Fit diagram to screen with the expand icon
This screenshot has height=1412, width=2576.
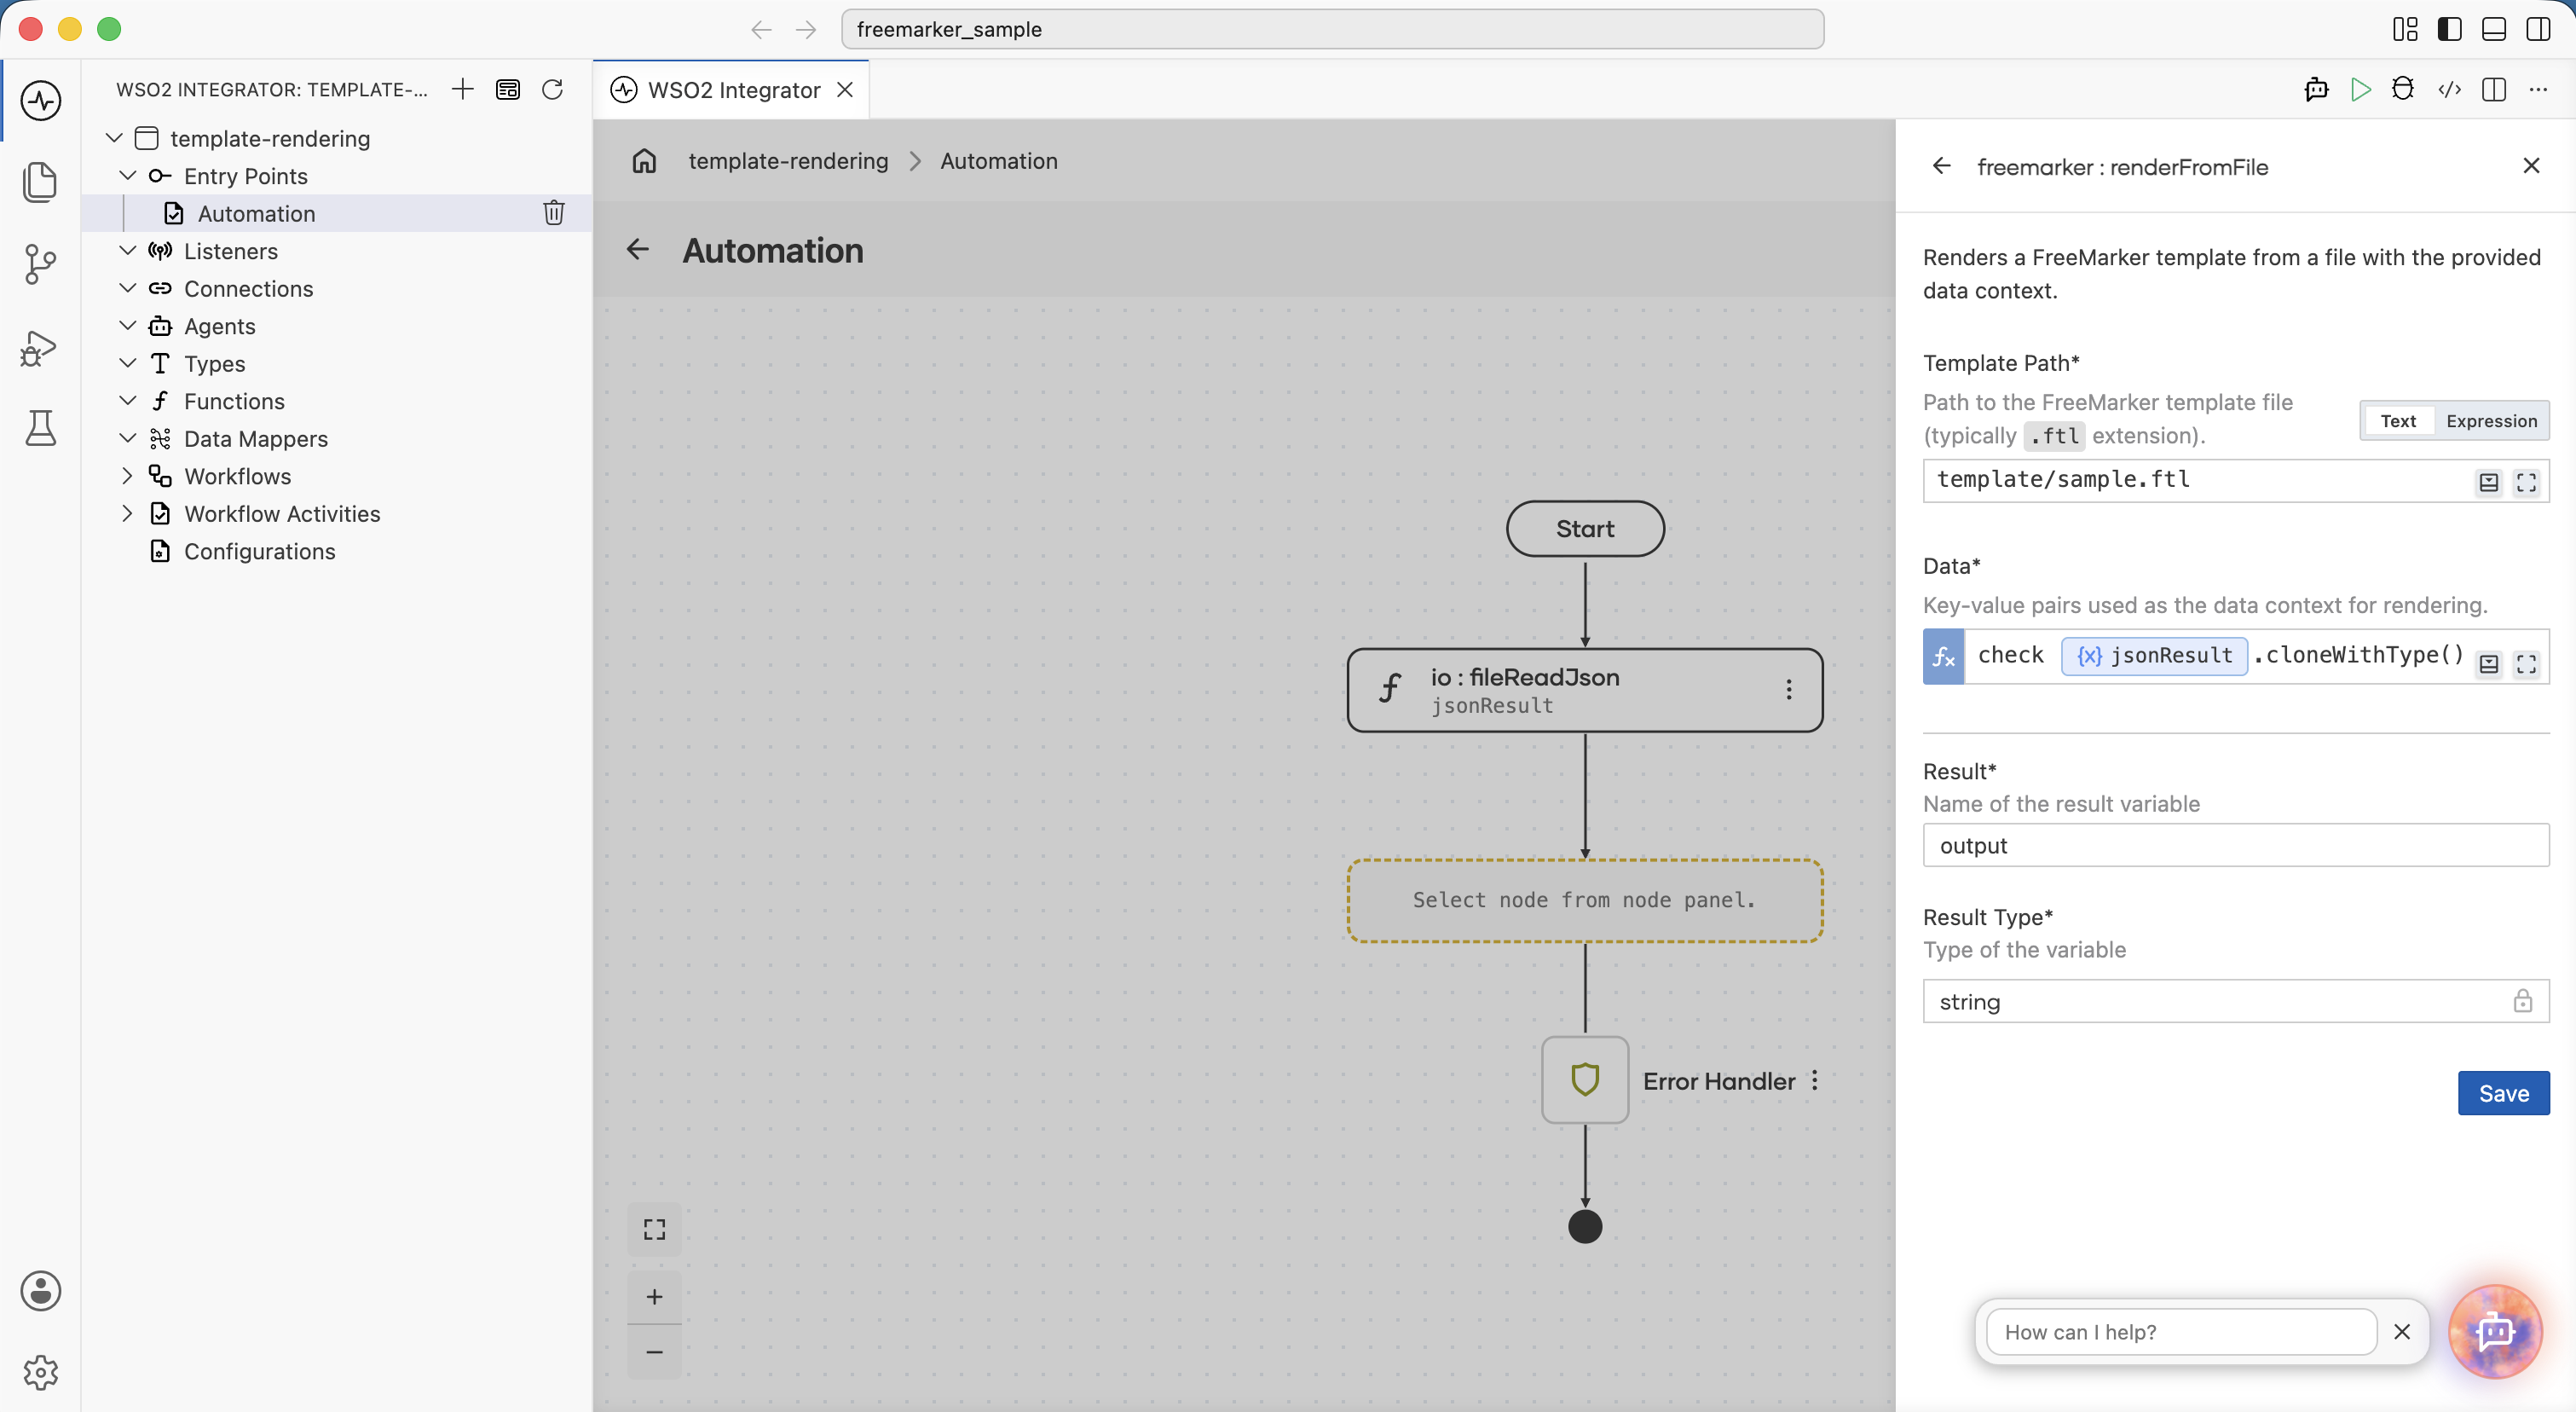(x=654, y=1229)
